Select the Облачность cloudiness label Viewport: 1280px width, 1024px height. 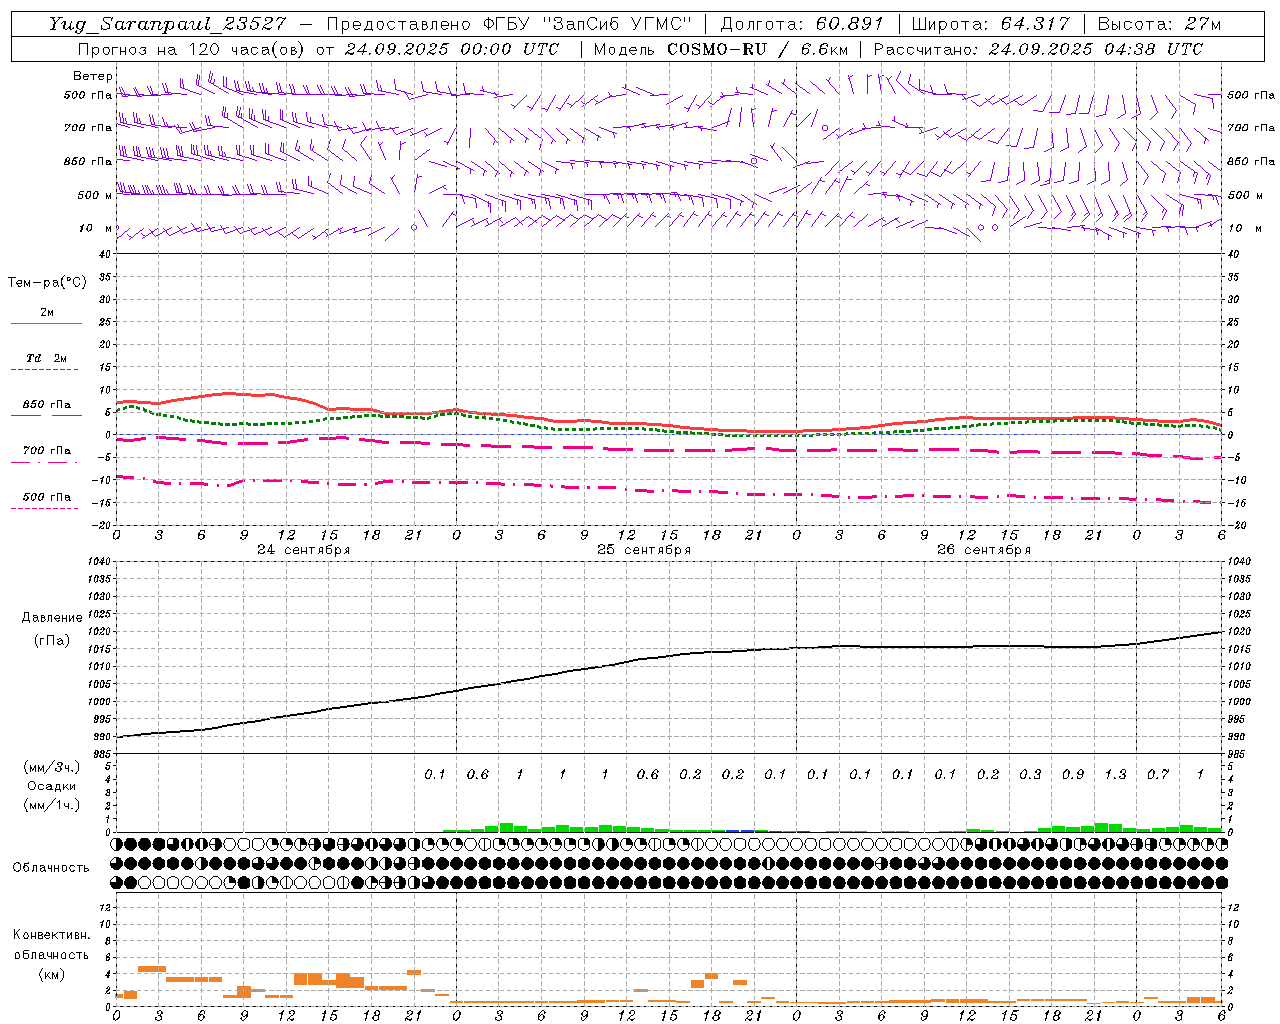51,868
